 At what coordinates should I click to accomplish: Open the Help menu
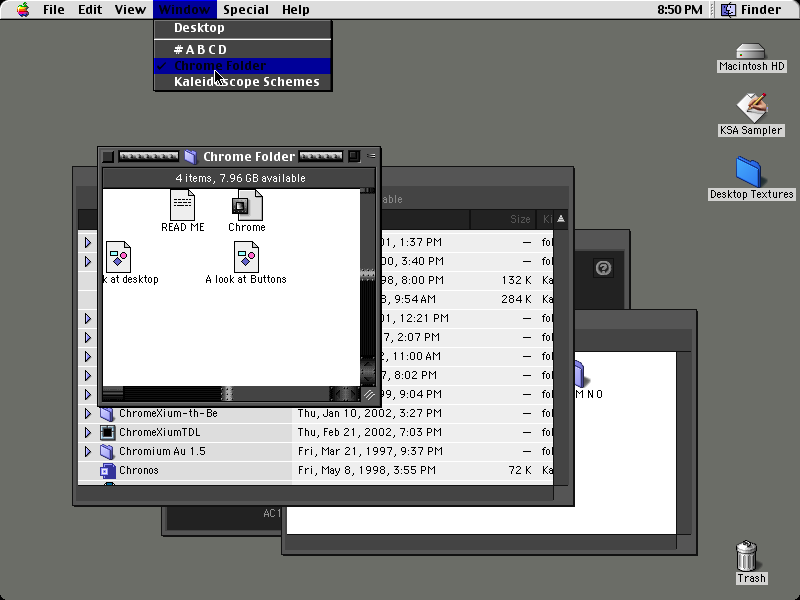click(295, 10)
